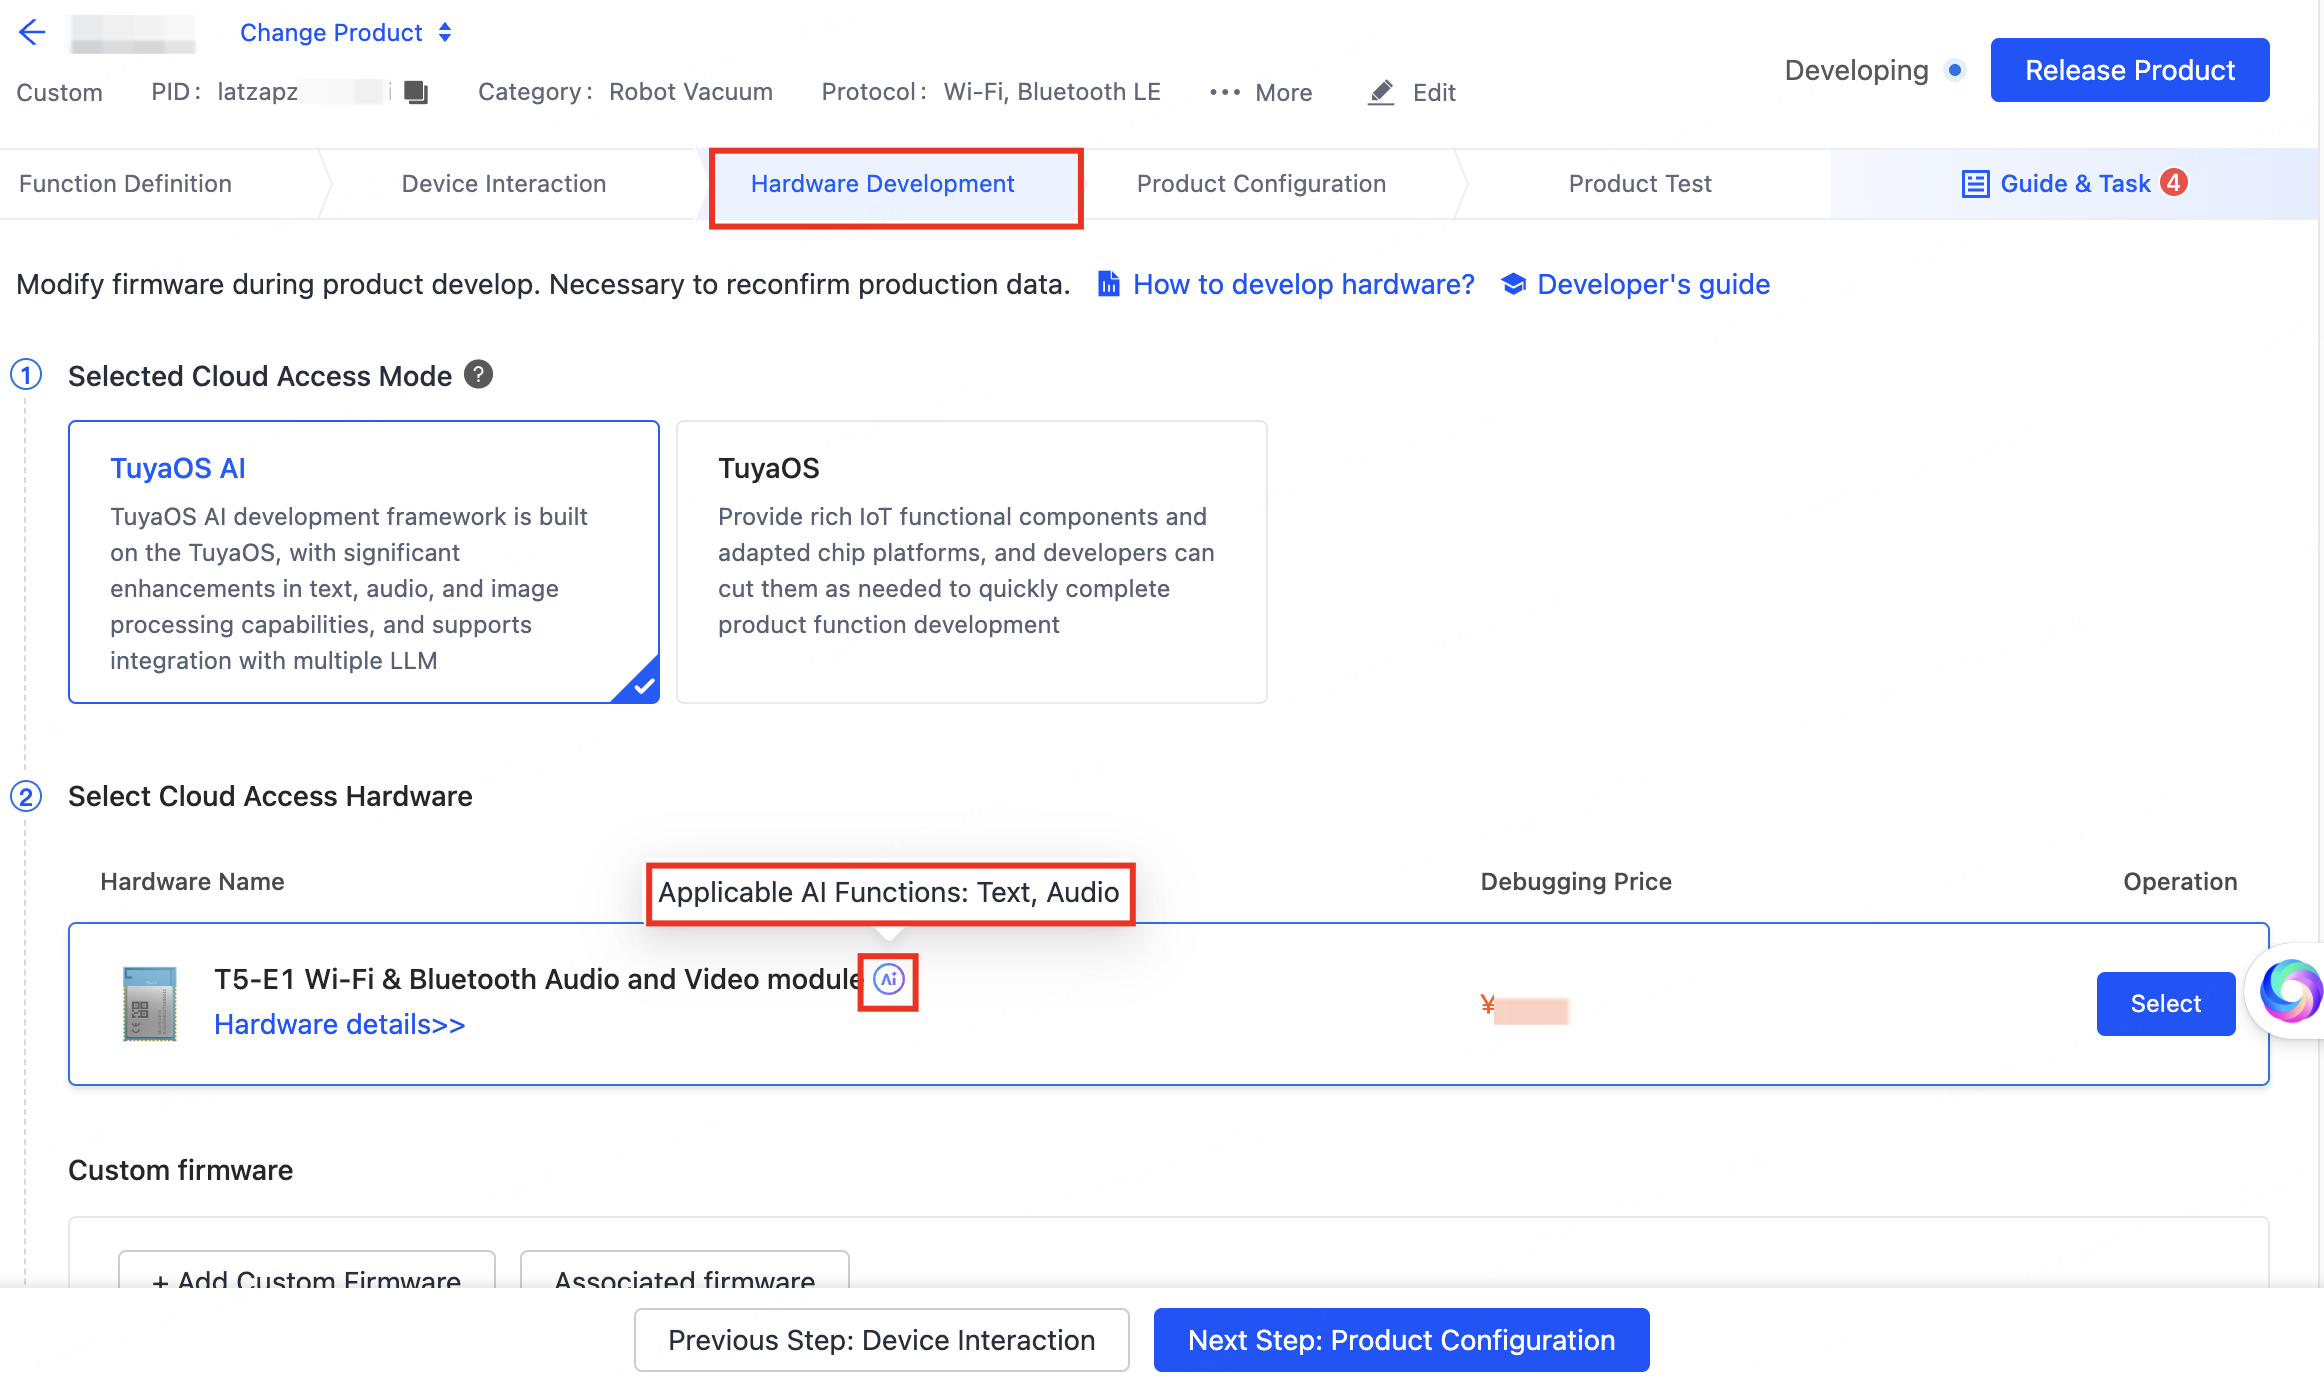
Task: Click the T5-E1 module thumbnail image
Action: coord(150,1003)
